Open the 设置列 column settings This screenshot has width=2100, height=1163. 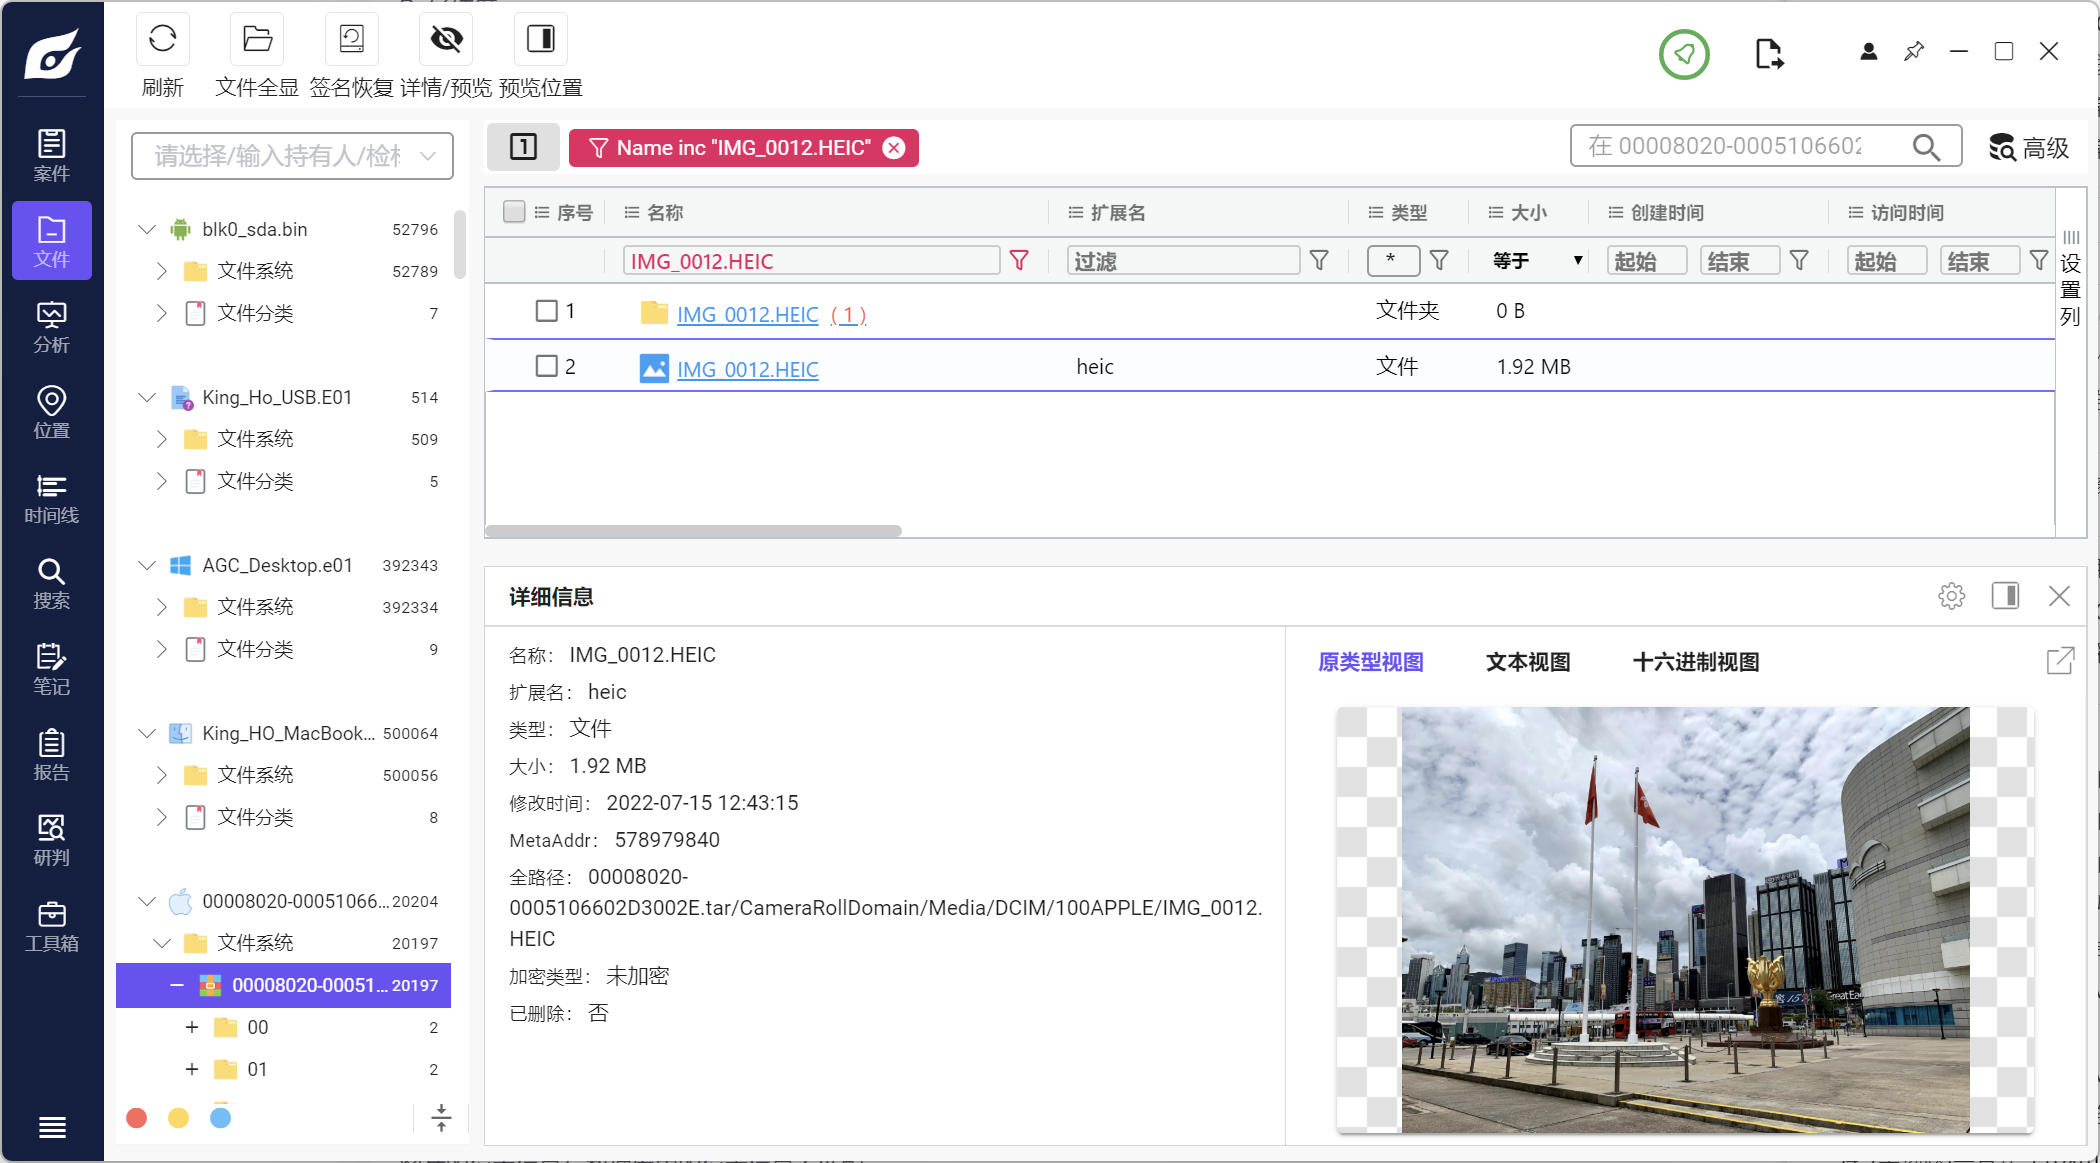coord(2070,279)
